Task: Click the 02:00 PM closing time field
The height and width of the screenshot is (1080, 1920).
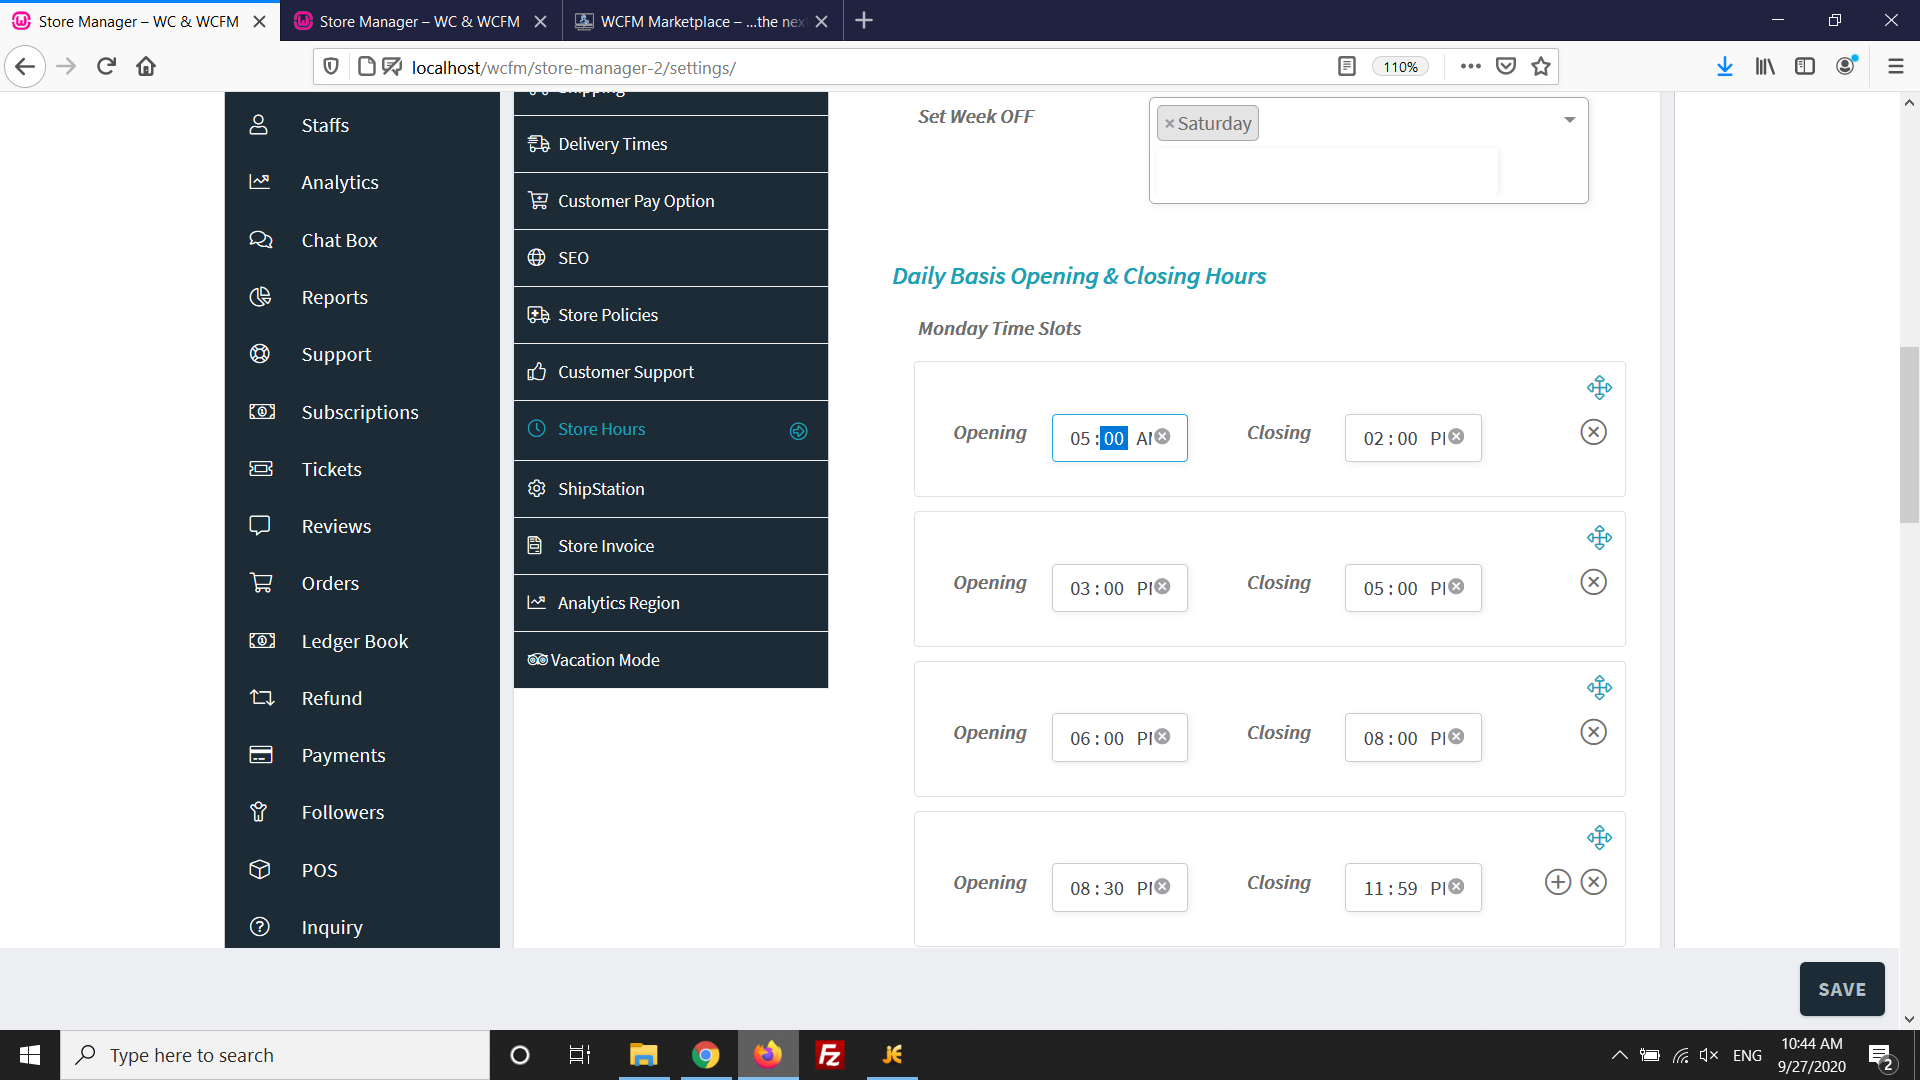Action: click(1413, 438)
